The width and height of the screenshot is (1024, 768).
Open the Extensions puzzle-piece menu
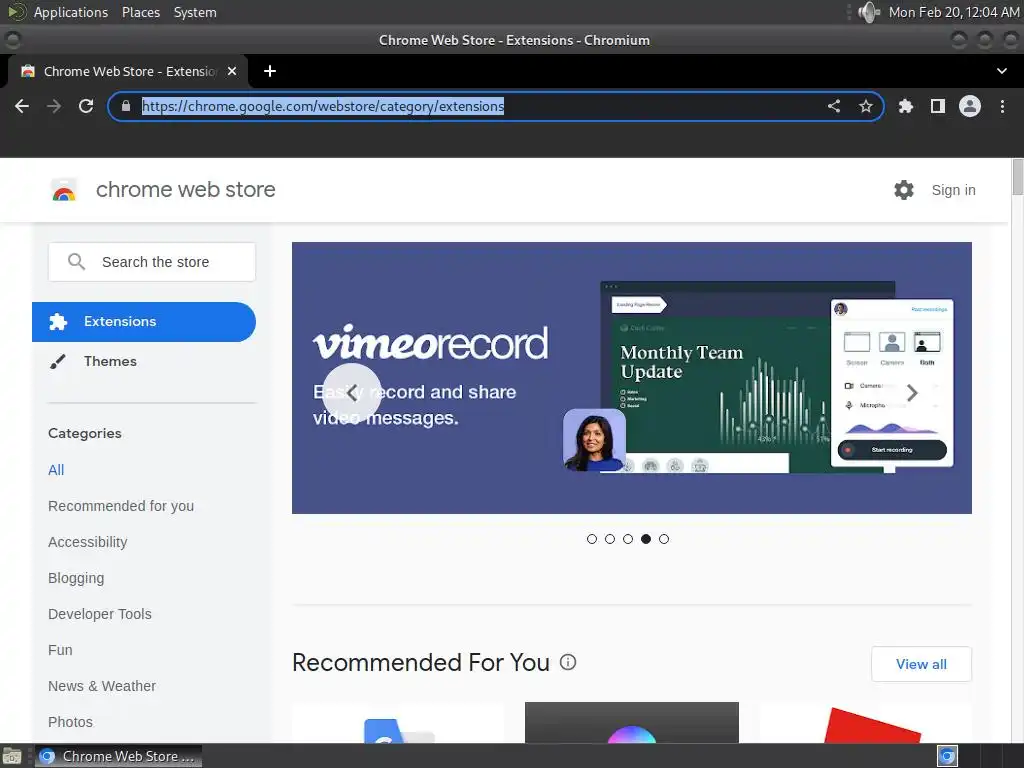tap(906, 106)
